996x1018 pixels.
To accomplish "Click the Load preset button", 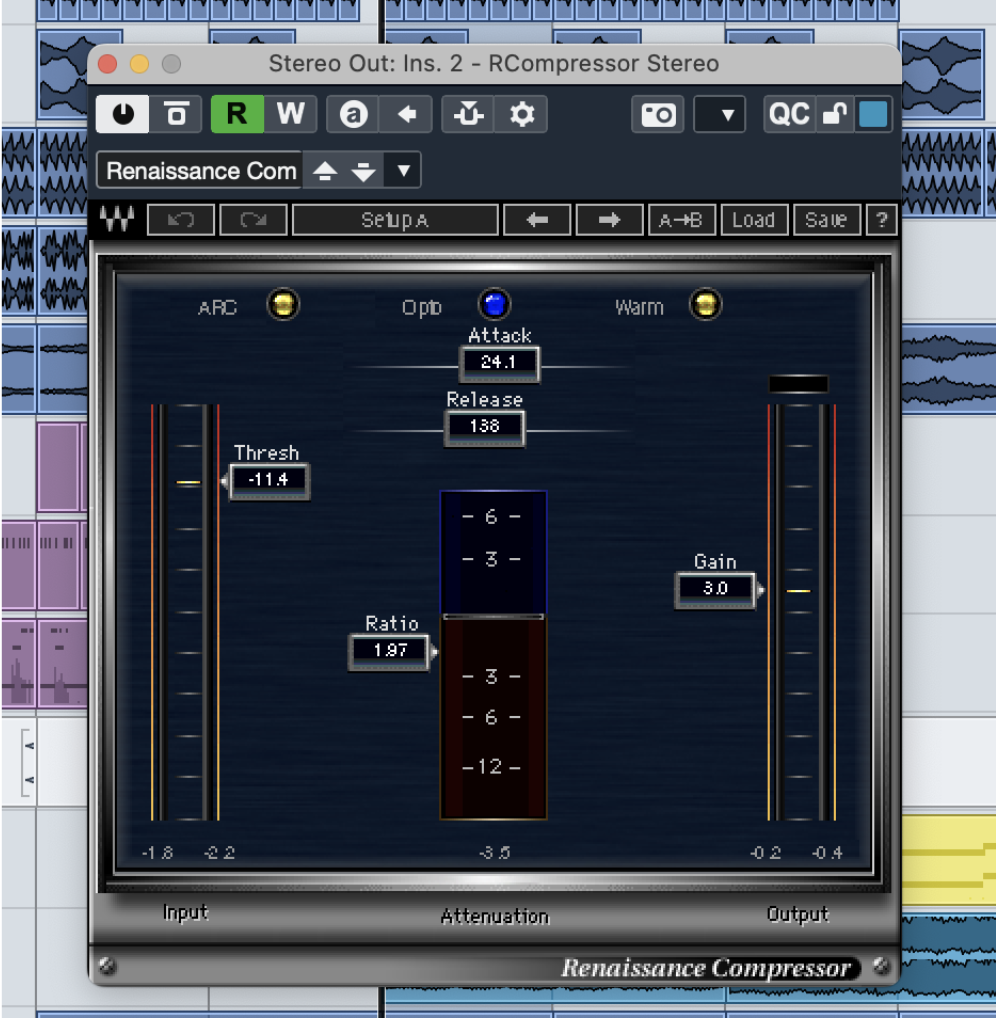I will click(753, 220).
